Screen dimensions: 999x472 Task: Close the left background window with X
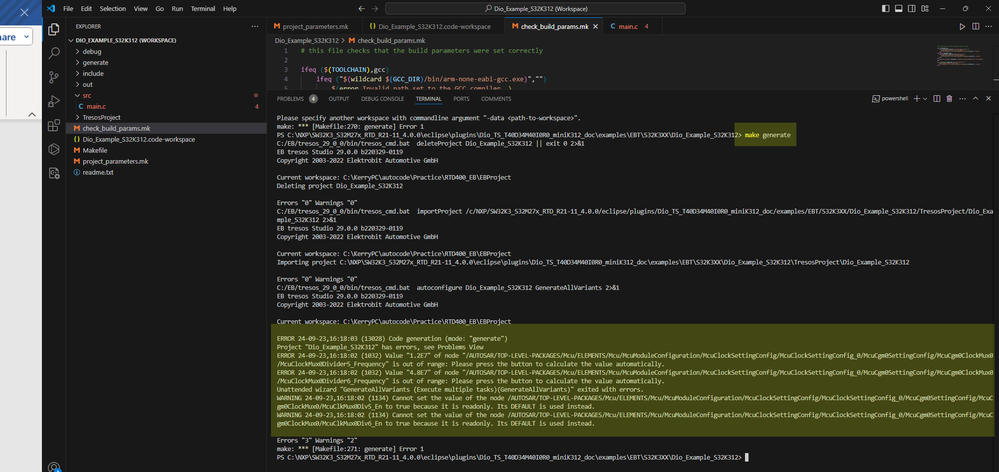[x=24, y=12]
